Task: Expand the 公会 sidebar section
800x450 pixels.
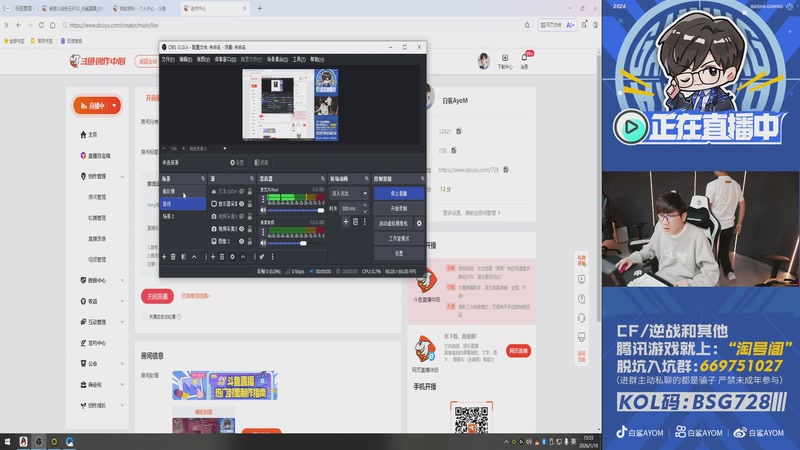Action: click(122, 364)
